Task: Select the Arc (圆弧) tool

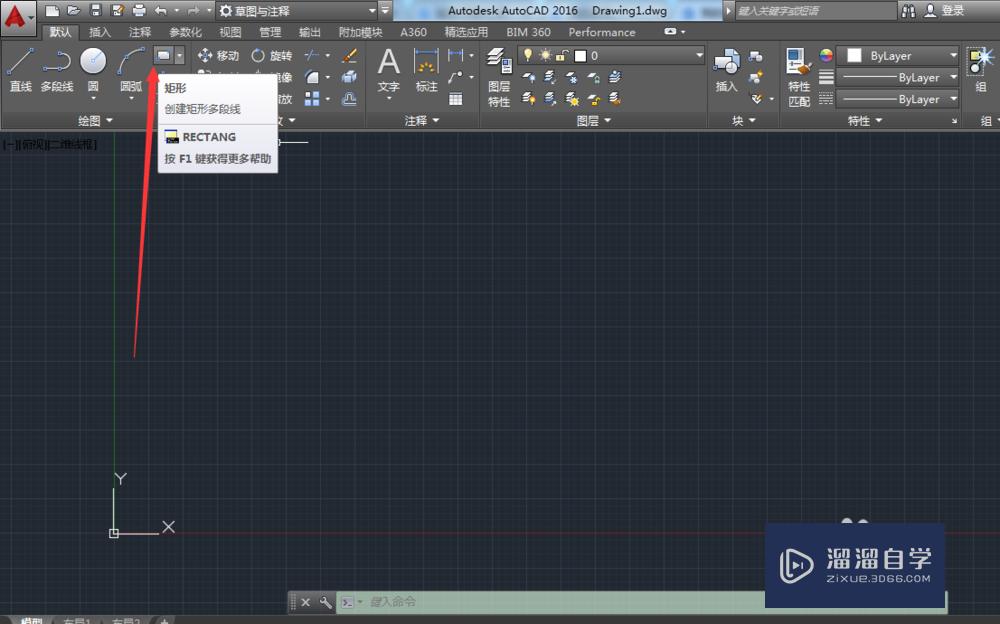Action: coord(131,70)
